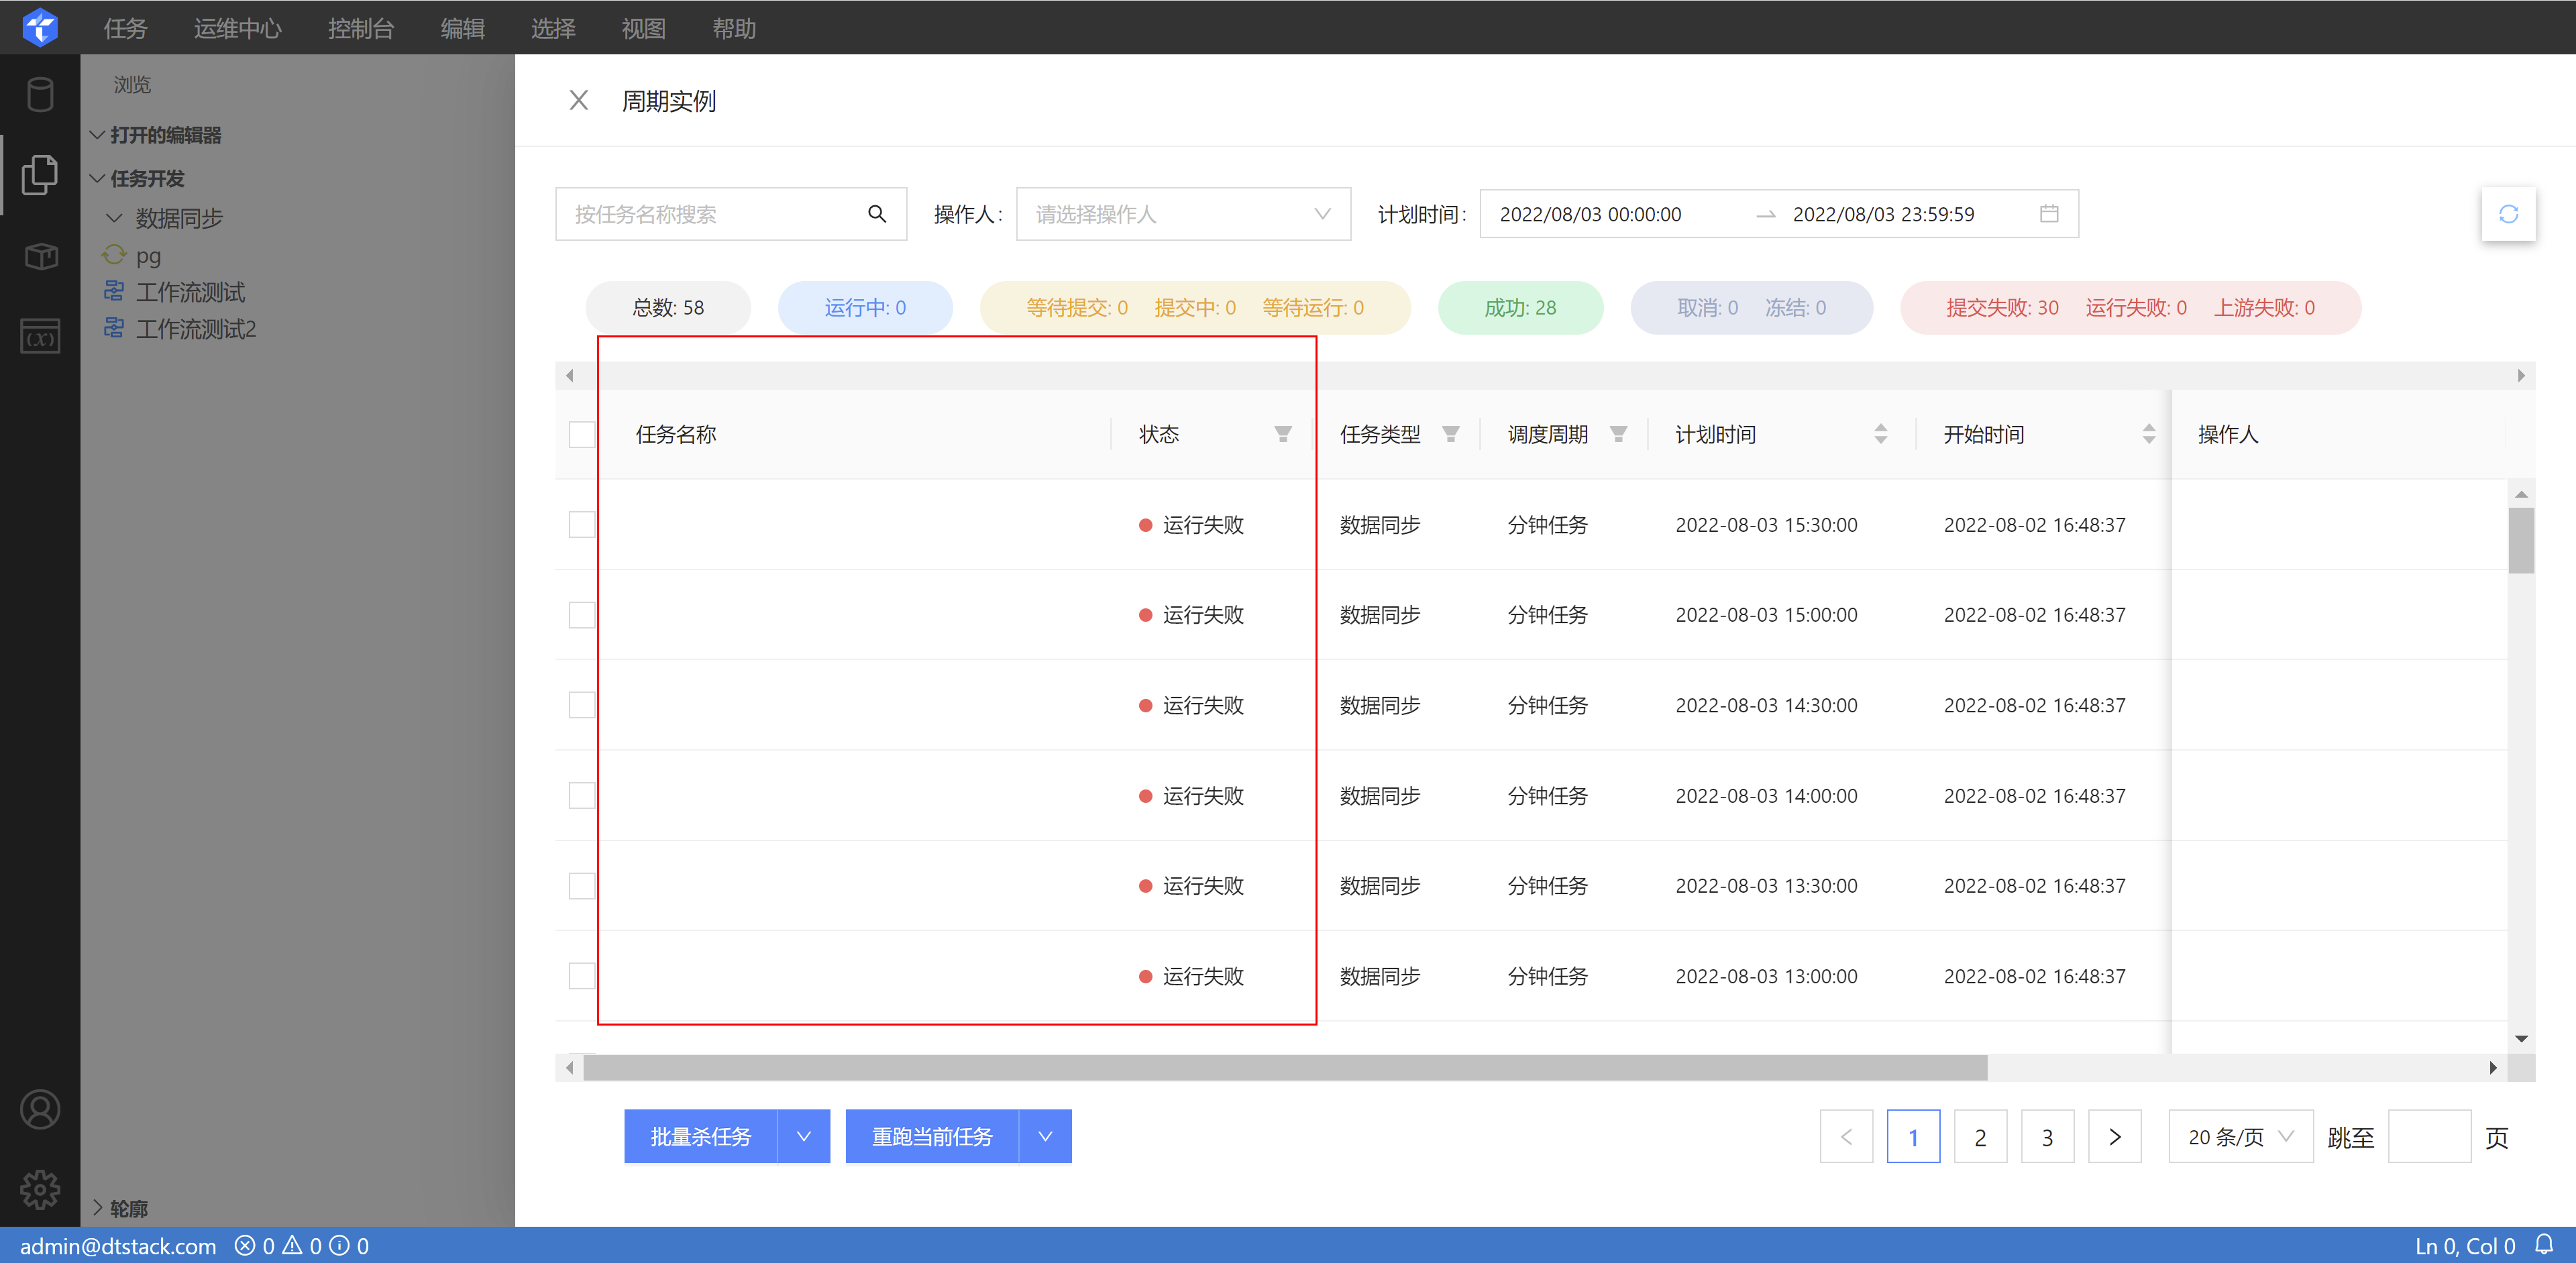Click the 调度周期 column filter icon
The width and height of the screenshot is (2576, 1263).
1618,434
